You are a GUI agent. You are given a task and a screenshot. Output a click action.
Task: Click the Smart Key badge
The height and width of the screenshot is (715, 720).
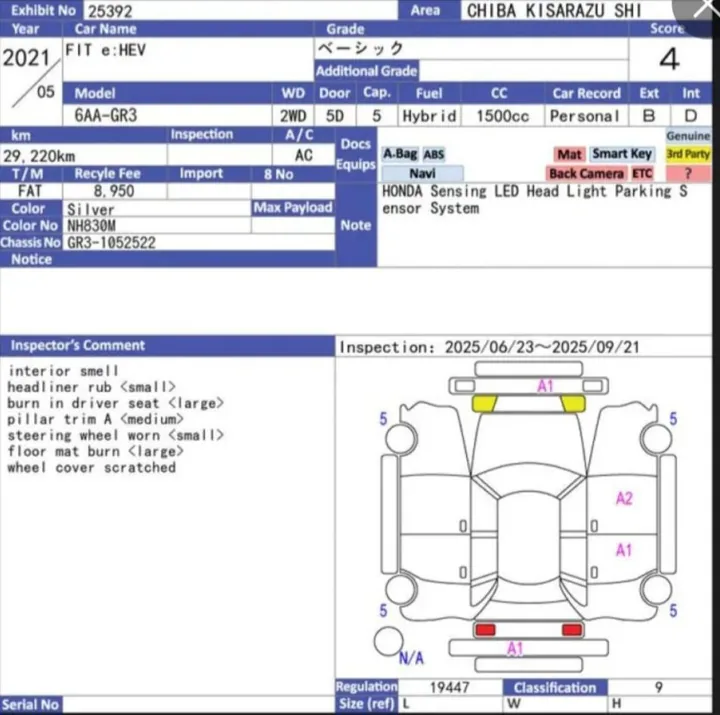tap(622, 154)
